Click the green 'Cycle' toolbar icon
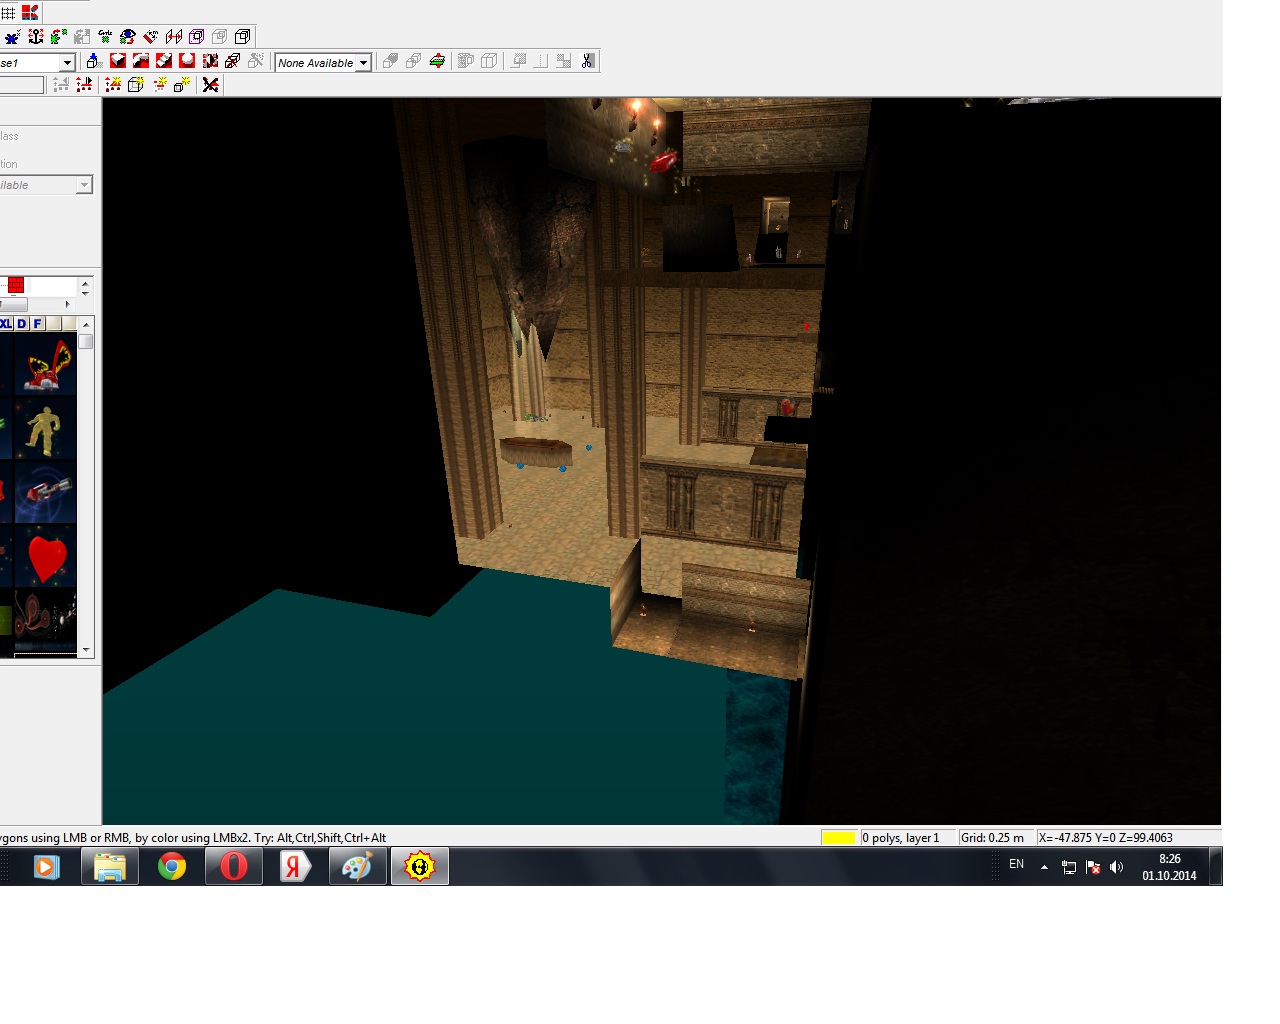 coord(105,36)
